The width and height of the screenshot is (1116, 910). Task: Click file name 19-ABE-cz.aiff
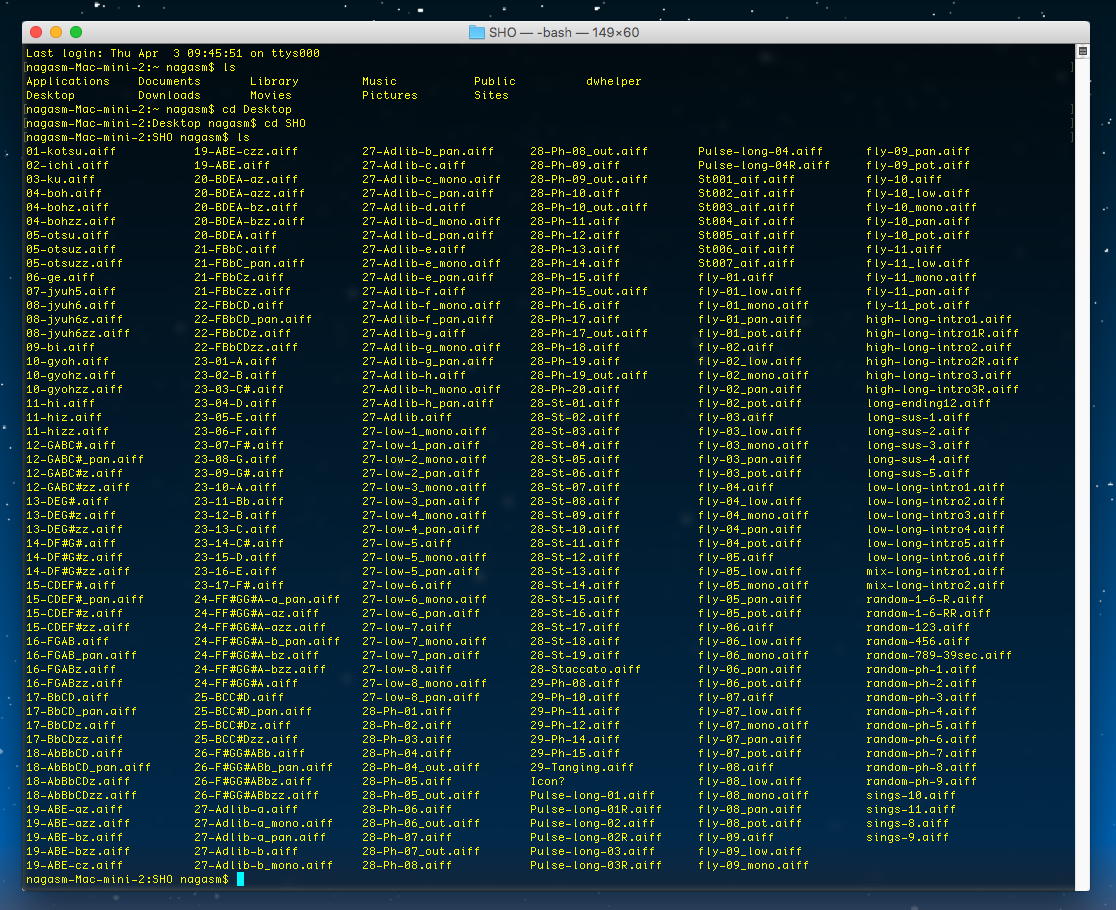74,865
